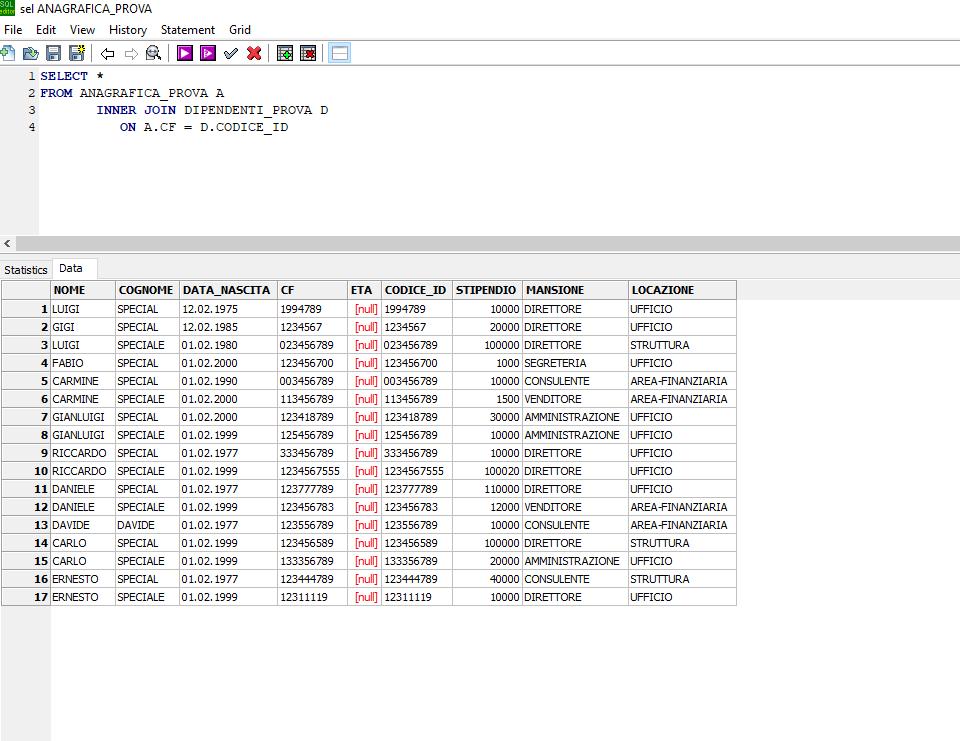
Task: Open a saved SQL file icon
Action: pyautogui.click(x=30, y=53)
